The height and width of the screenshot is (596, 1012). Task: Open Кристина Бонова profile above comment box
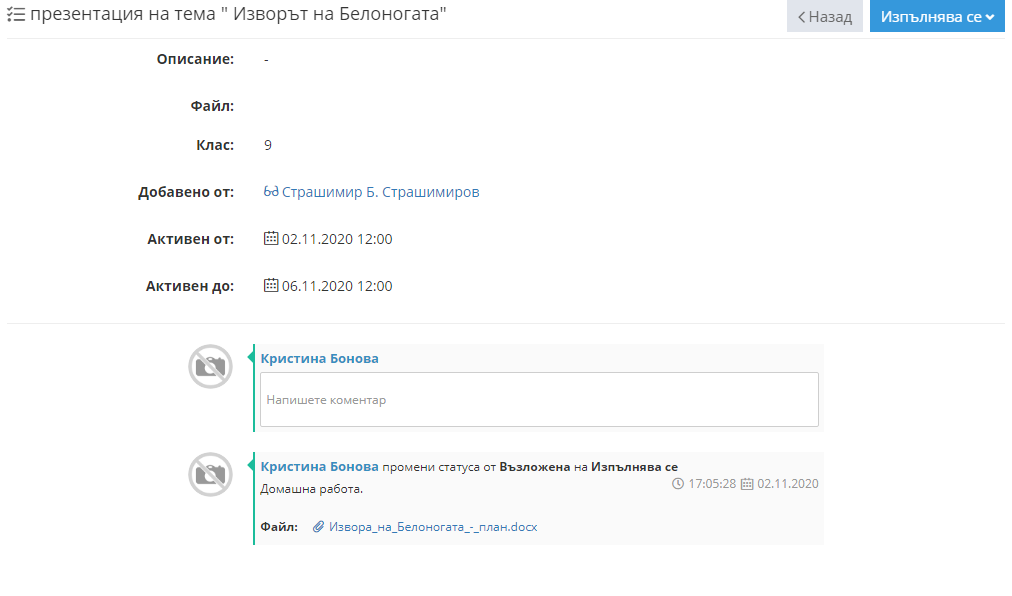319,358
